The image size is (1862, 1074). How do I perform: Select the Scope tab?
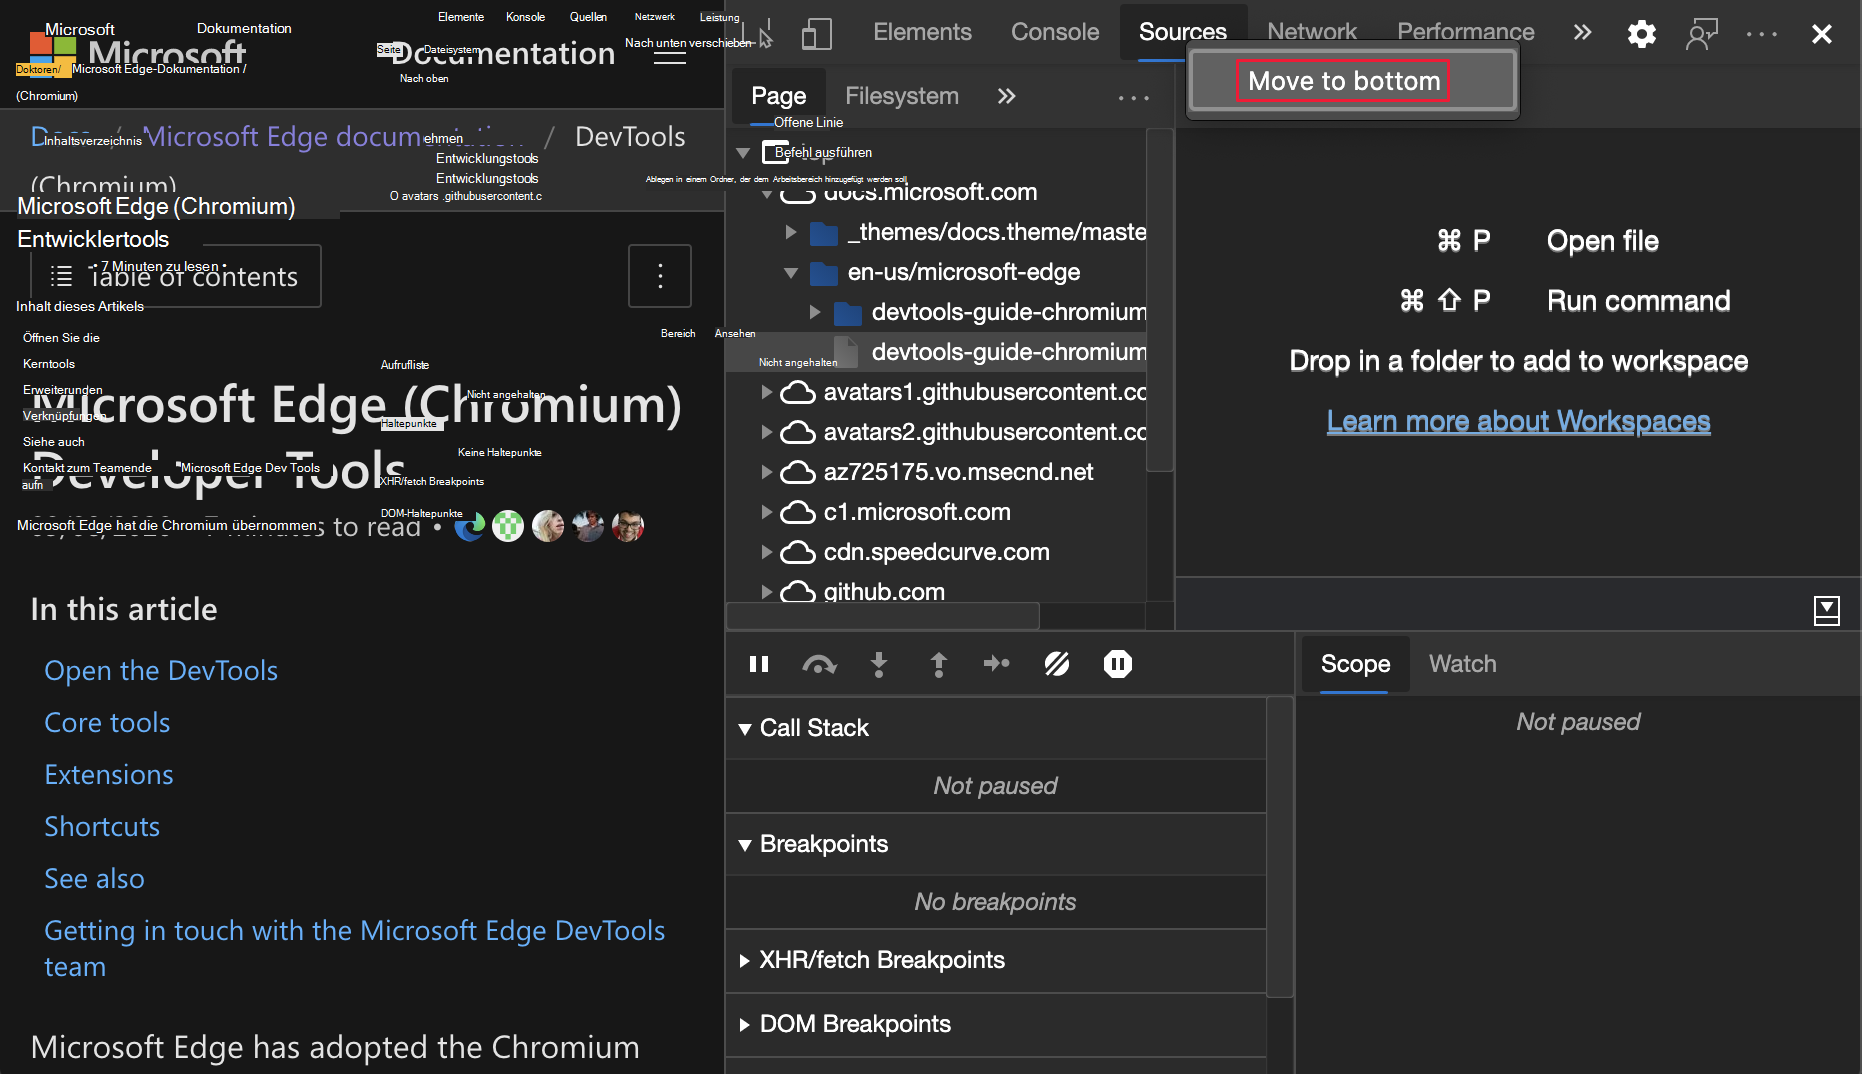pyautogui.click(x=1355, y=664)
